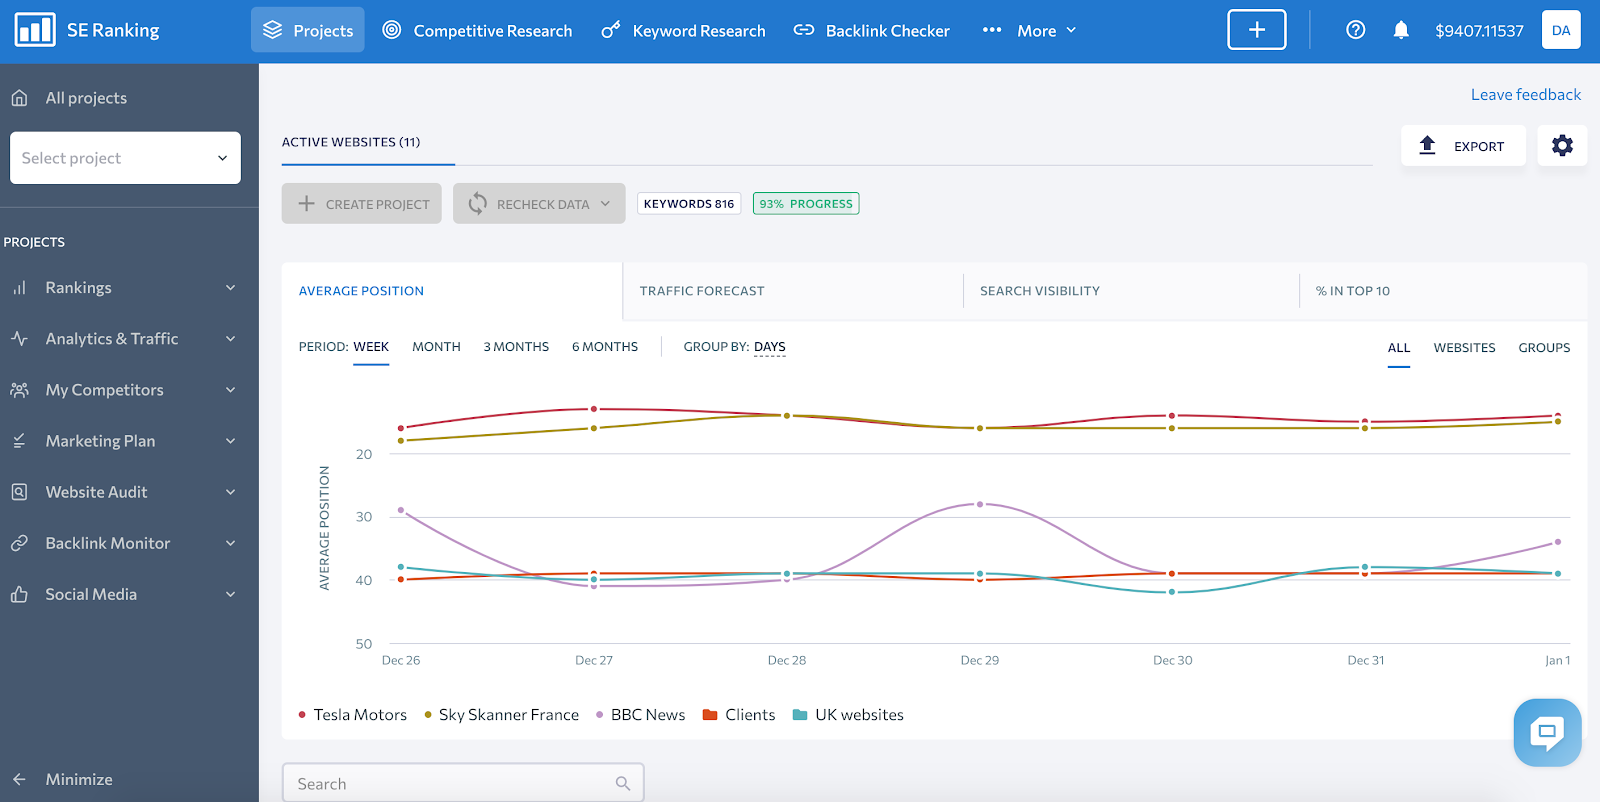The height and width of the screenshot is (802, 1600).
Task: Click the All projects home icon
Action: click(19, 98)
